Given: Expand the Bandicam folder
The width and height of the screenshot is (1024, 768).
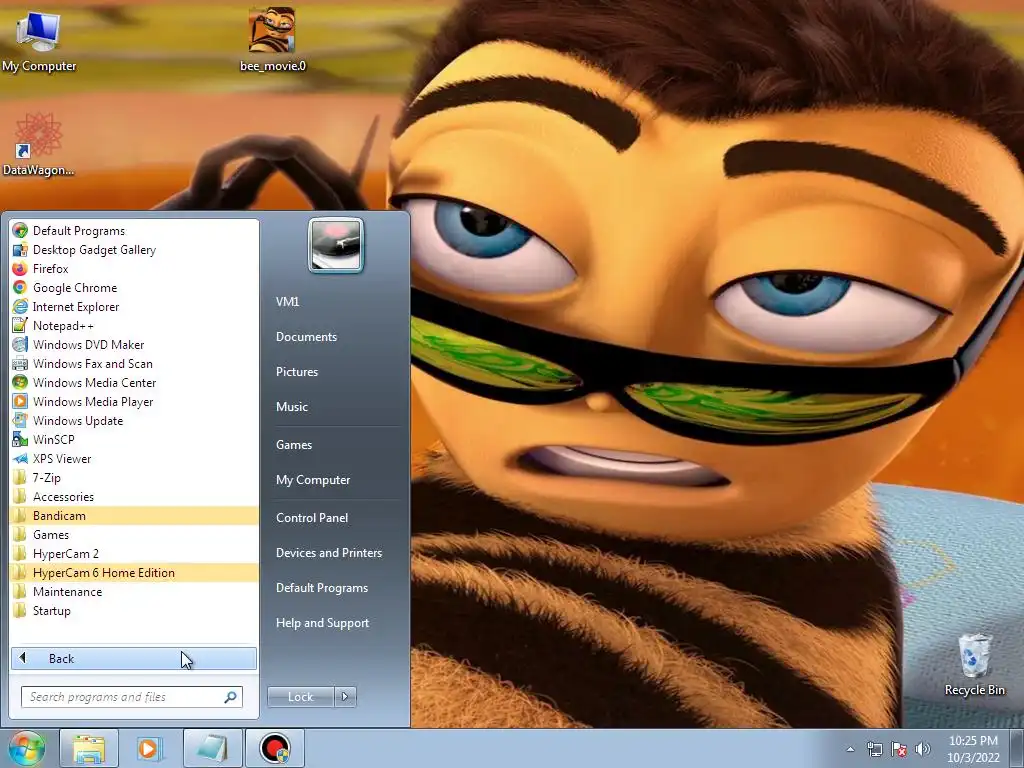Looking at the screenshot, I should (x=134, y=515).
